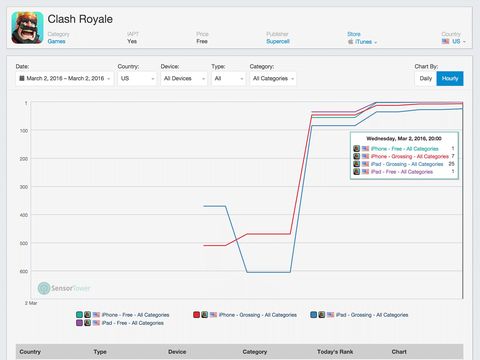
Task: Click the calendar icon in date field
Action: (x=22, y=78)
